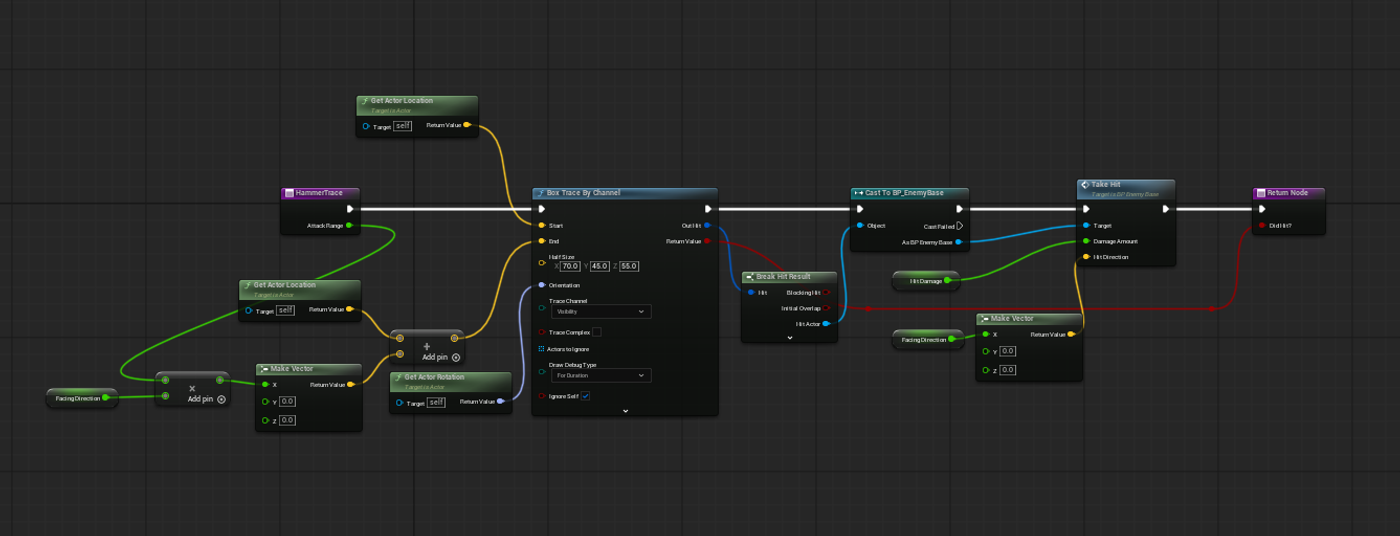
Task: Click Add pin on the multiply node
Action: point(207,399)
